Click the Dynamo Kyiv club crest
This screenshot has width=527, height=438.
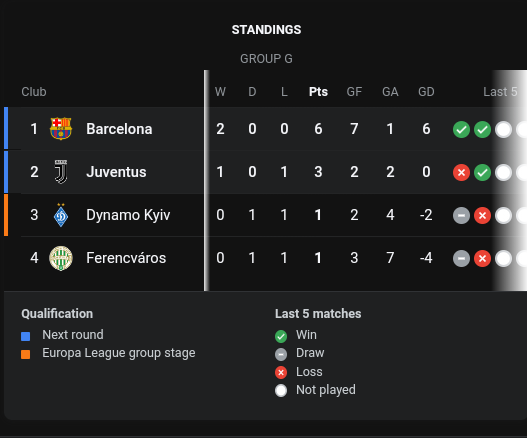61,215
